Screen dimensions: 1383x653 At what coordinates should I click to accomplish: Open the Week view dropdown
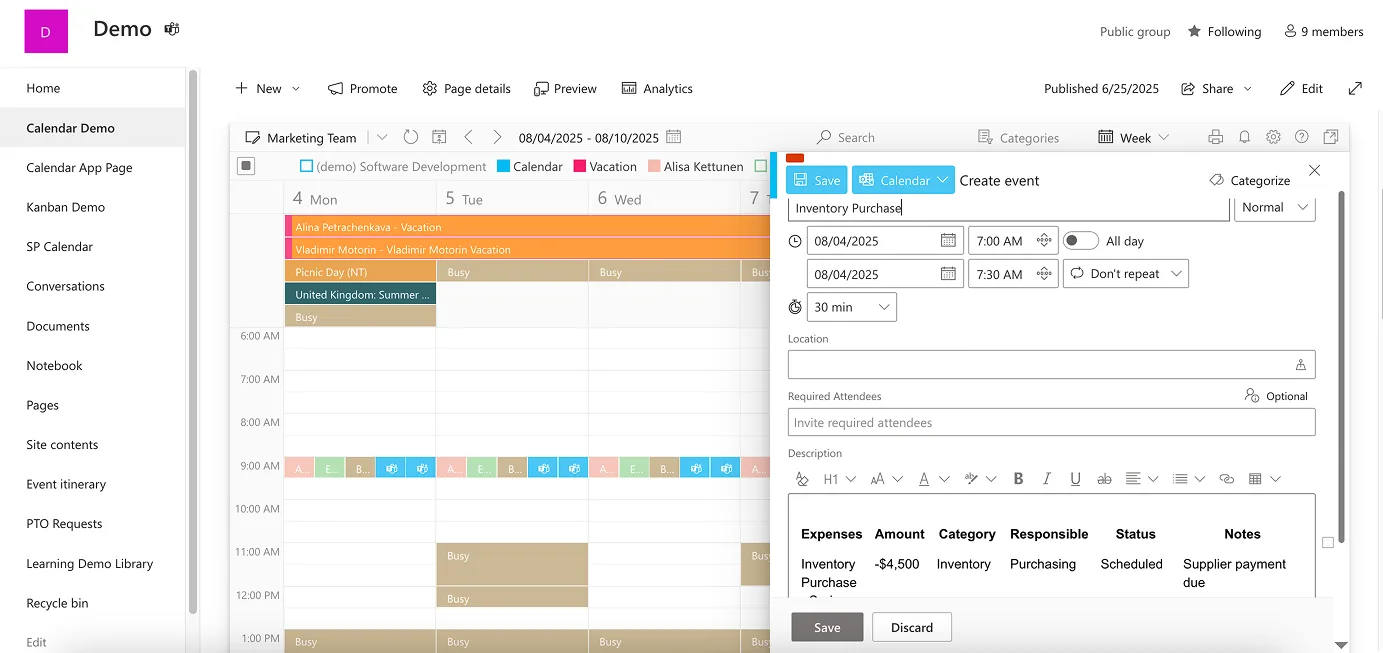[1133, 137]
